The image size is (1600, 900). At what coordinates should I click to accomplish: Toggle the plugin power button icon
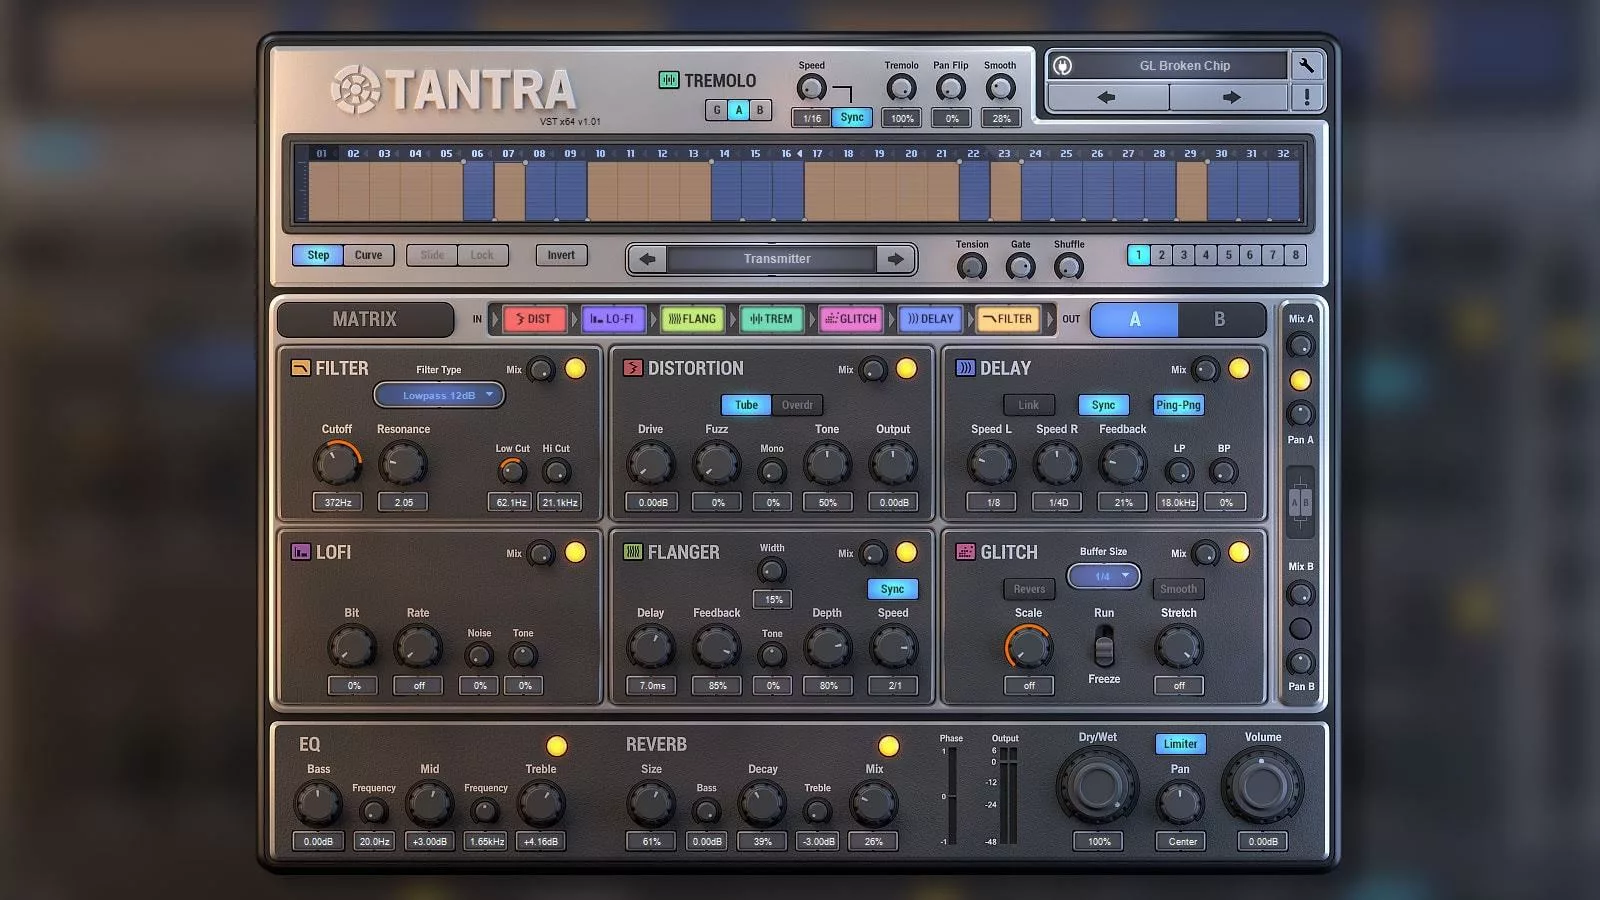[x=1062, y=66]
